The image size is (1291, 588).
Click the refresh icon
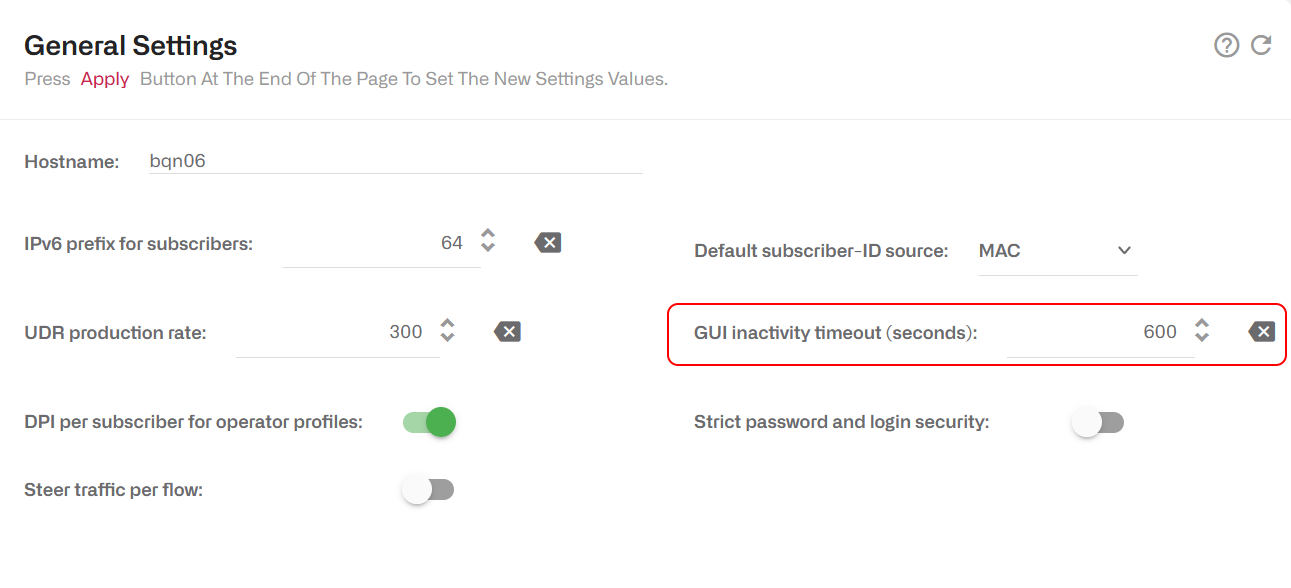coord(1261,45)
